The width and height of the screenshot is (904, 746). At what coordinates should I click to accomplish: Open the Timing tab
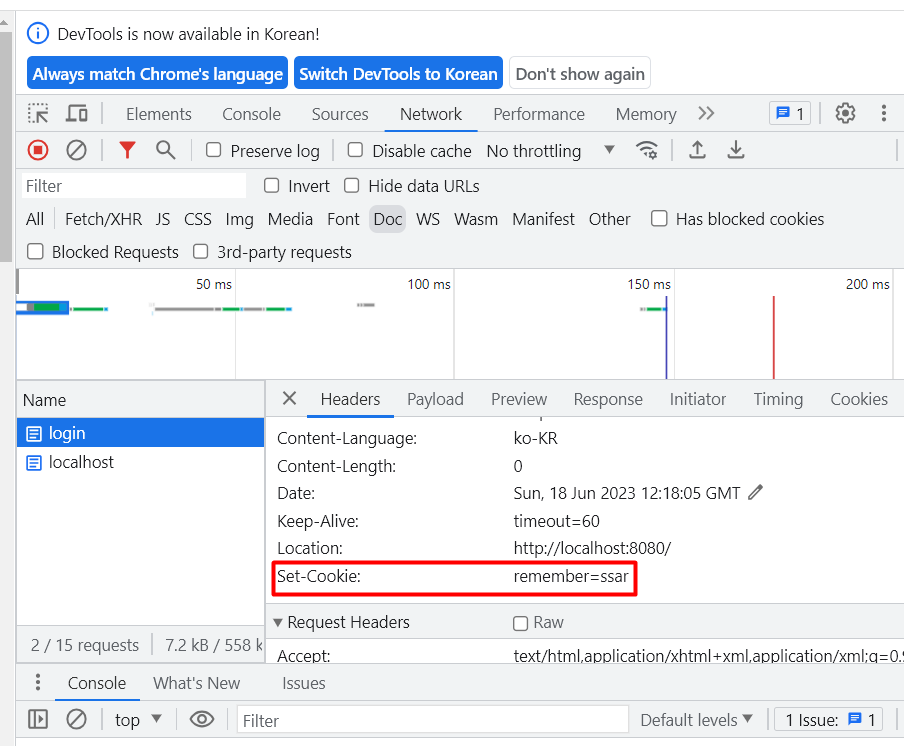coord(778,399)
